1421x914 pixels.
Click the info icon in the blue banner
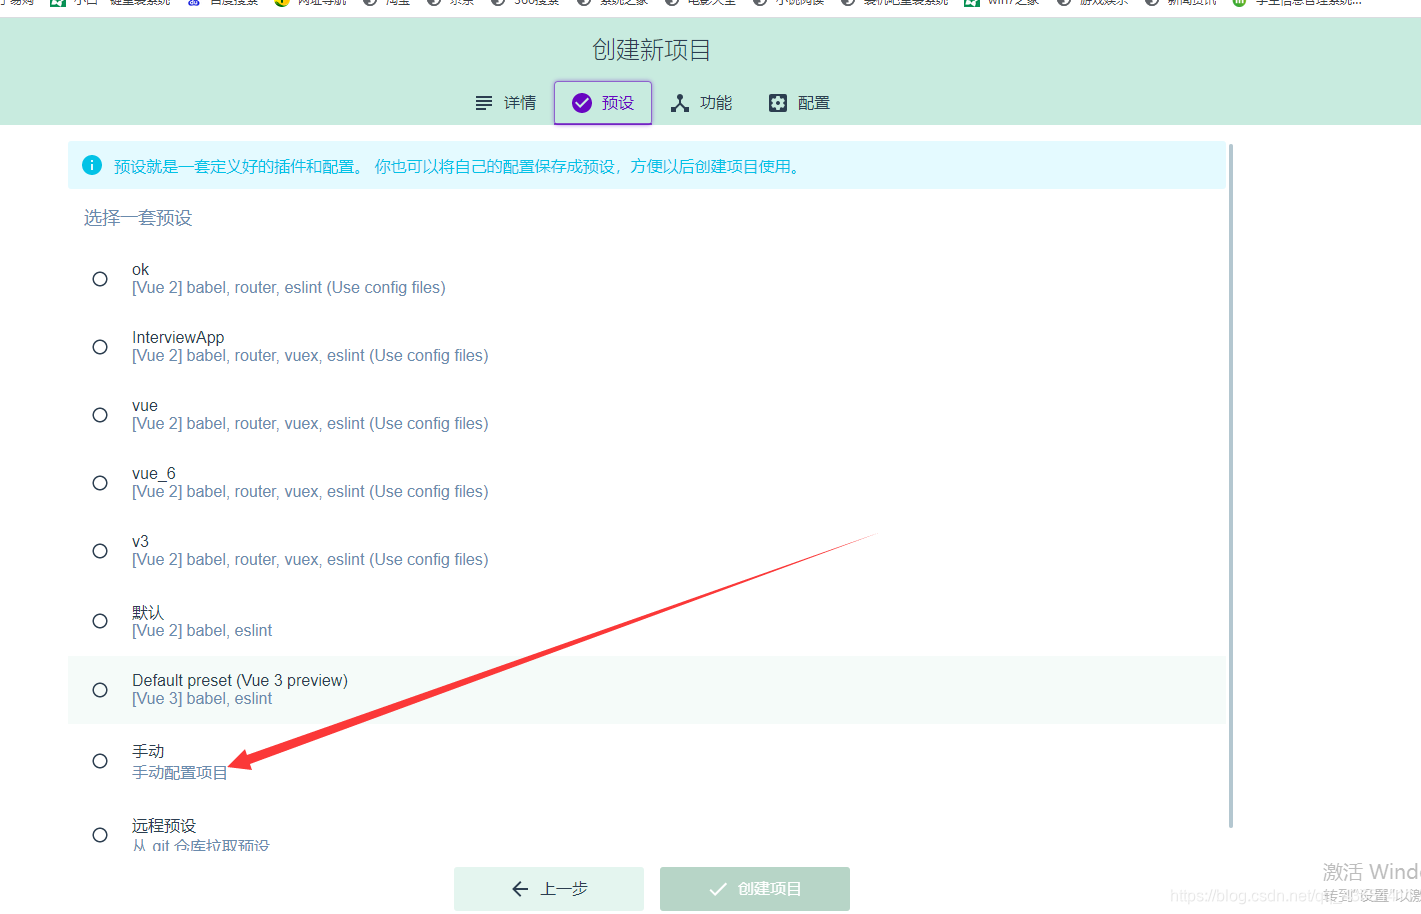tap(92, 165)
